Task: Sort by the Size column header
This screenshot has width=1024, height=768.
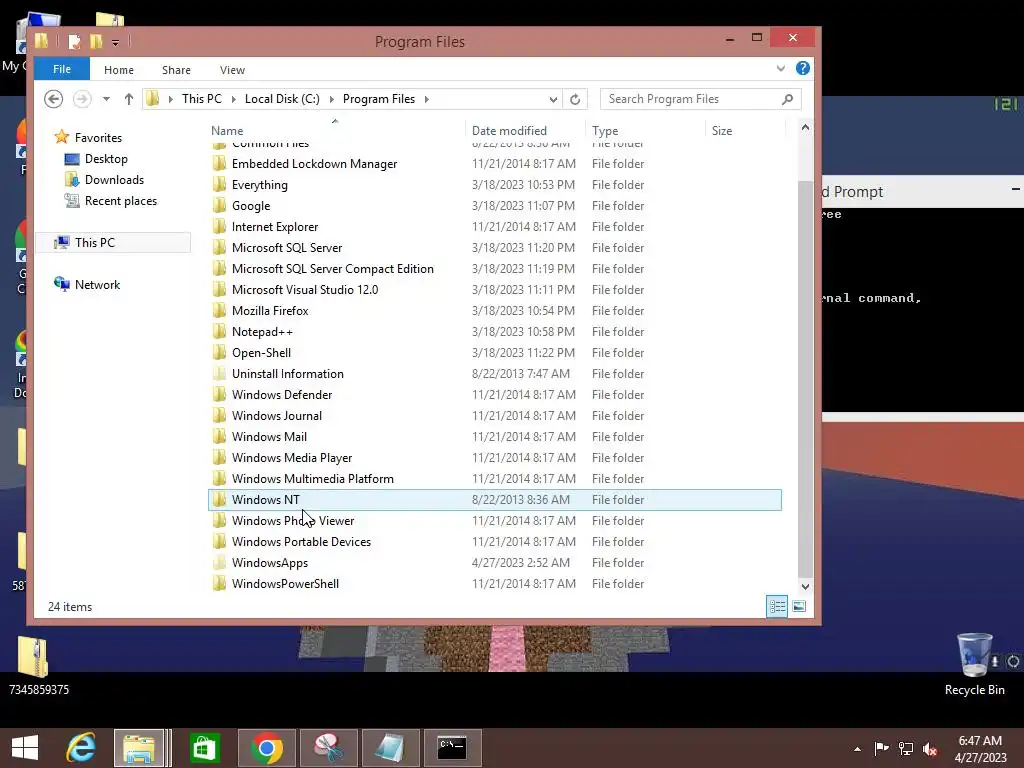Action: click(722, 131)
